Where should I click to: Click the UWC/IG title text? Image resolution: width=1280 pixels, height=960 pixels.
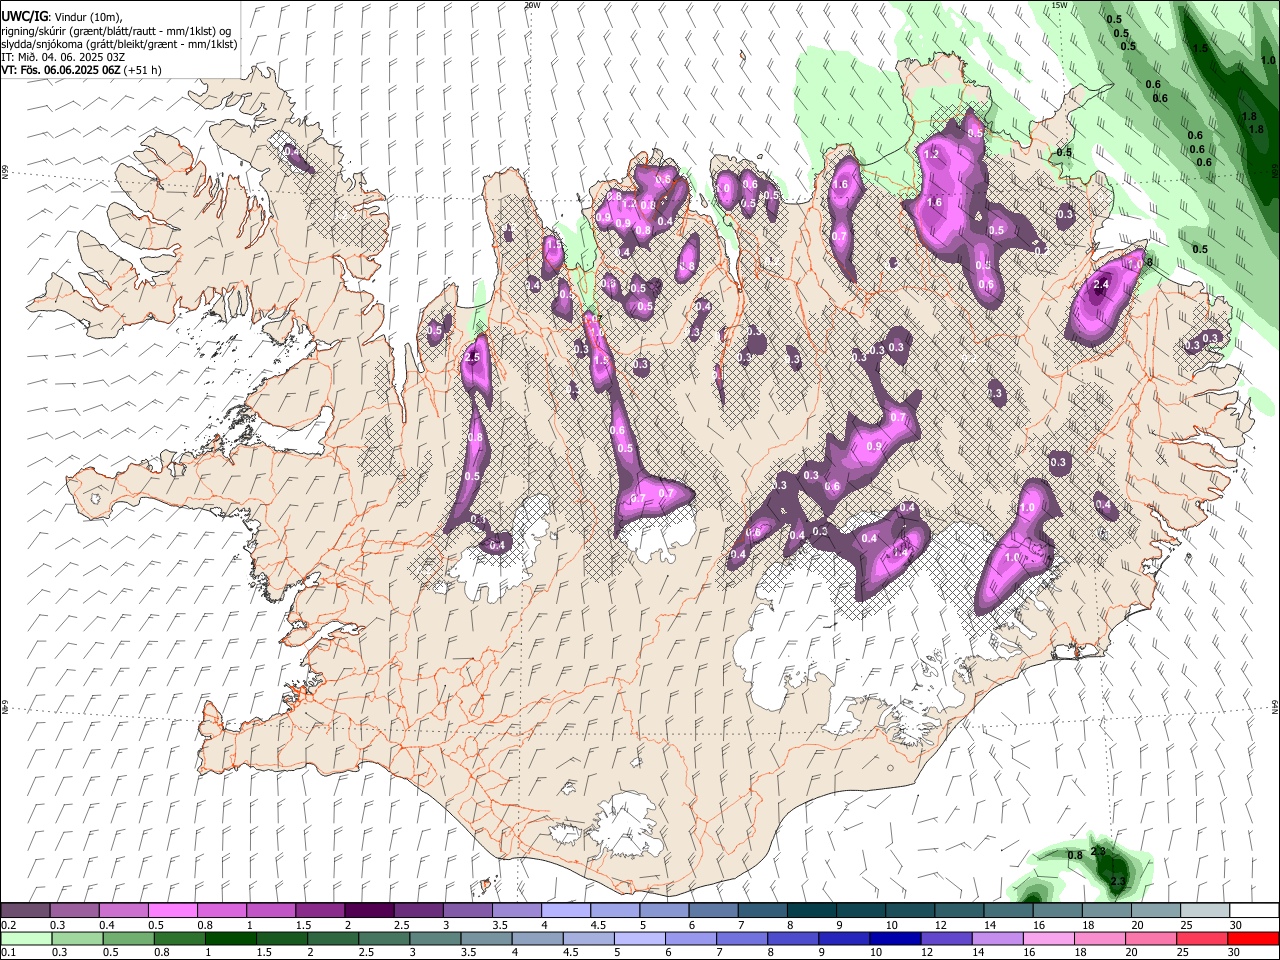24,16
